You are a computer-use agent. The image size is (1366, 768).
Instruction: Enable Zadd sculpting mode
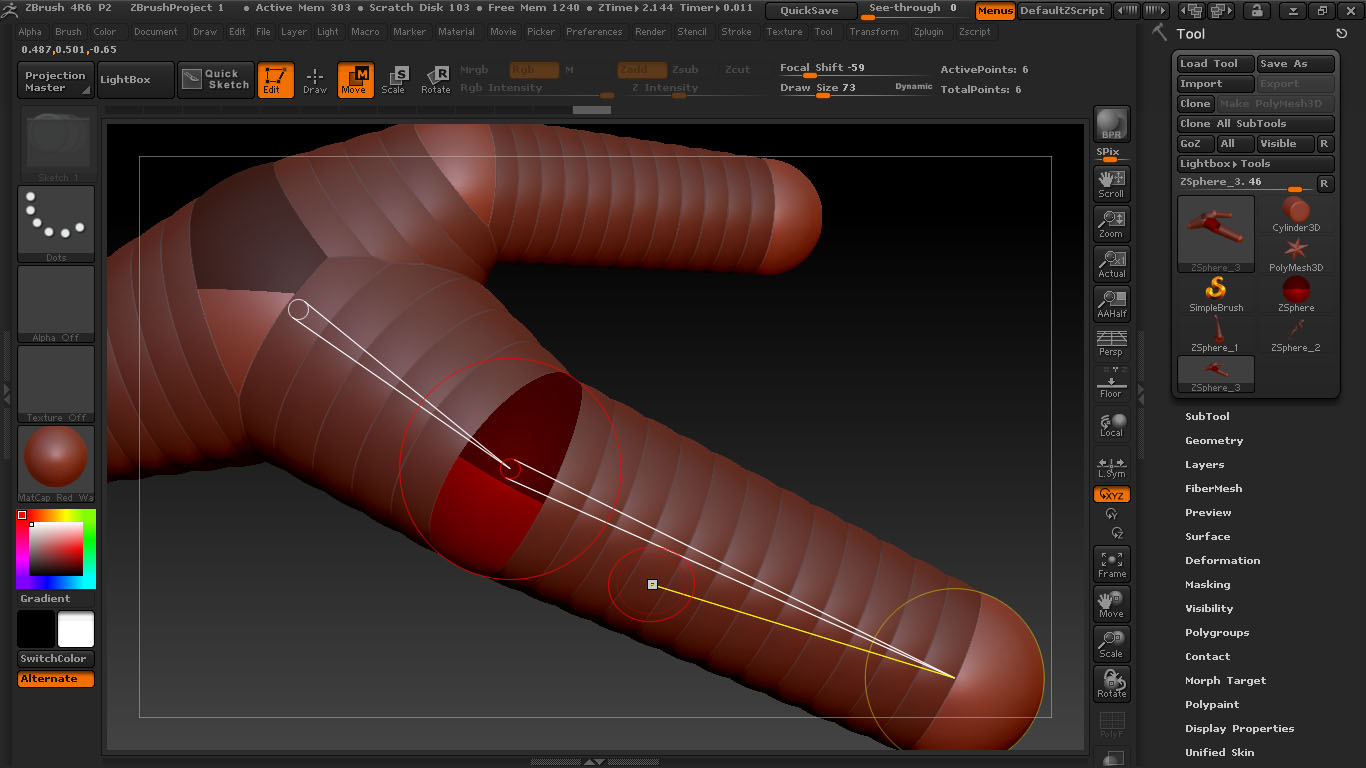641,70
